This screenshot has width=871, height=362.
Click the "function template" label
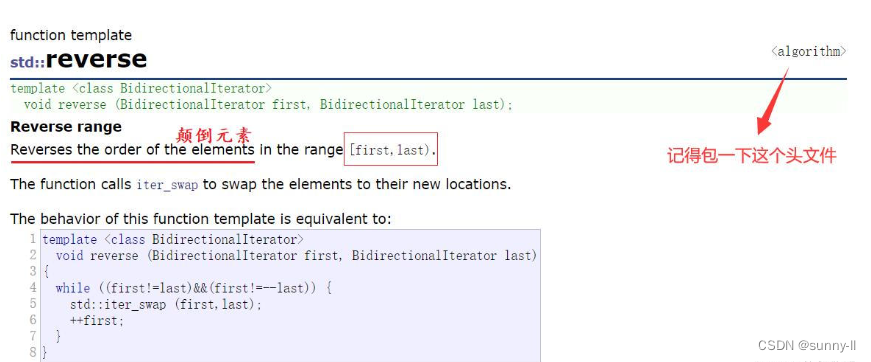pos(71,36)
